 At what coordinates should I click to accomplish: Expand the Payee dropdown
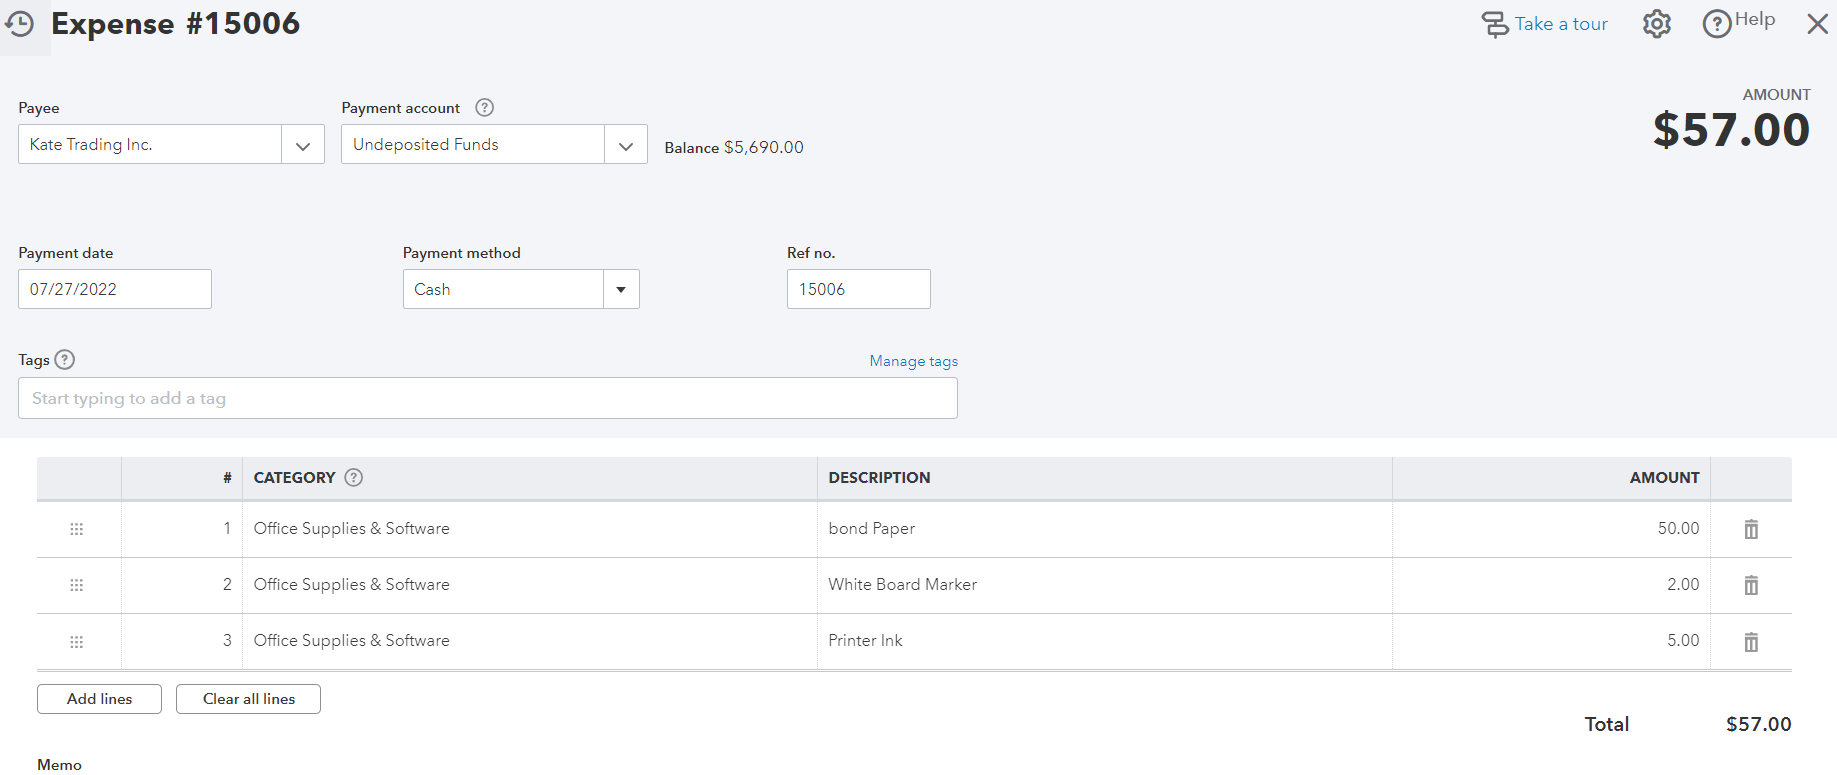click(303, 145)
